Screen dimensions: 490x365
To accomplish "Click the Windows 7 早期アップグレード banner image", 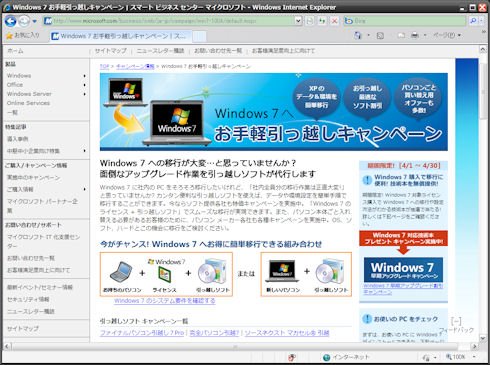I will coord(403,270).
